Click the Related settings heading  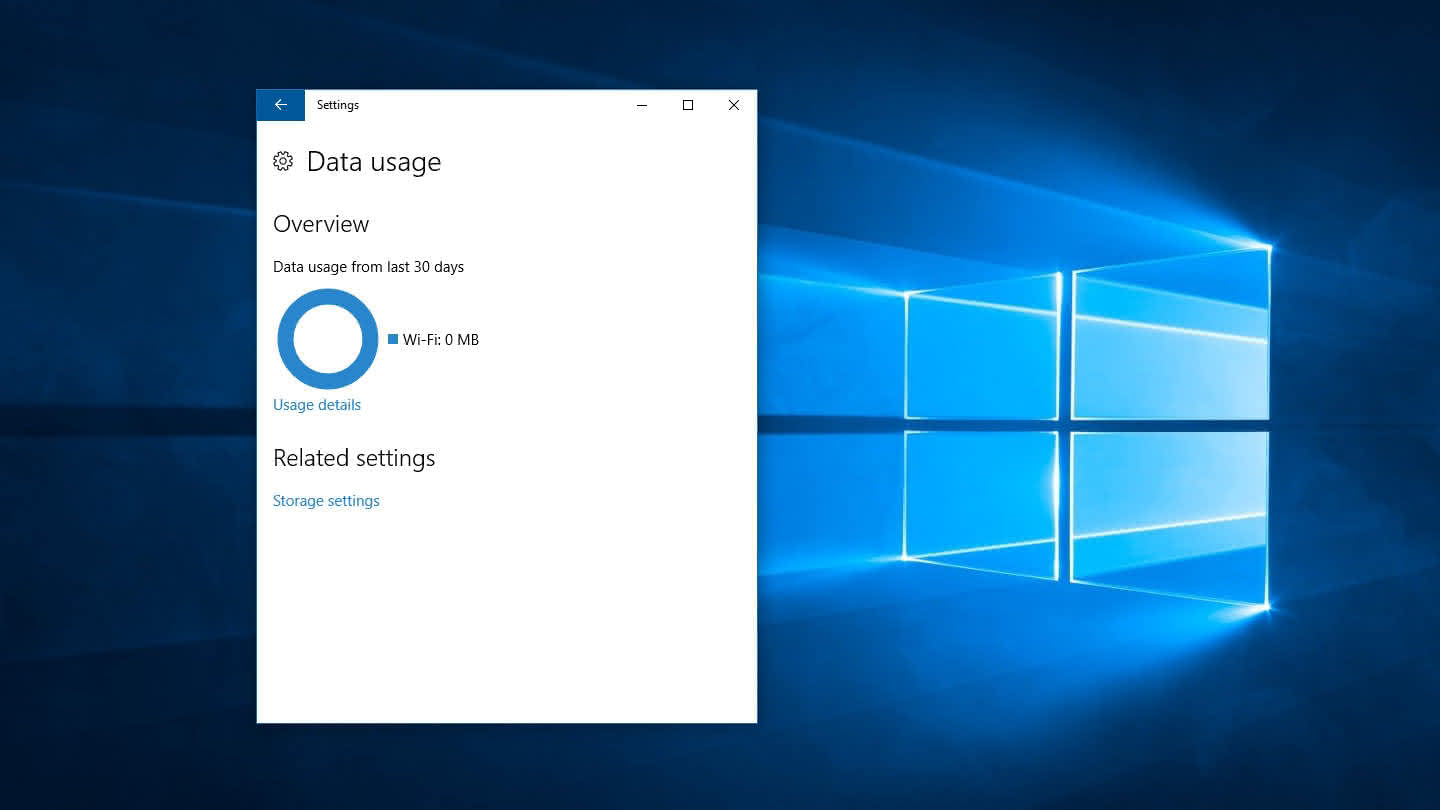[x=354, y=458]
